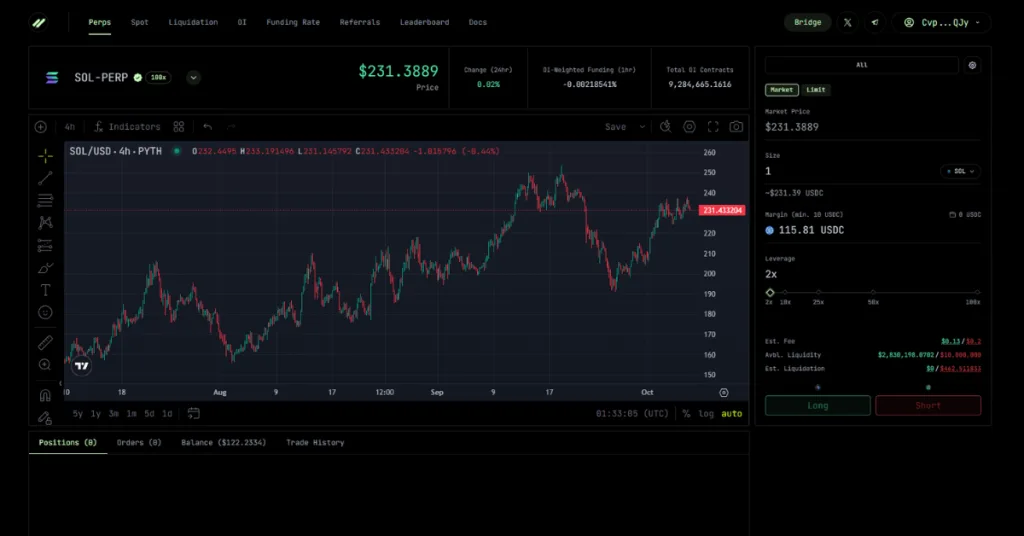Switch order type to Limit

pyautogui.click(x=817, y=90)
